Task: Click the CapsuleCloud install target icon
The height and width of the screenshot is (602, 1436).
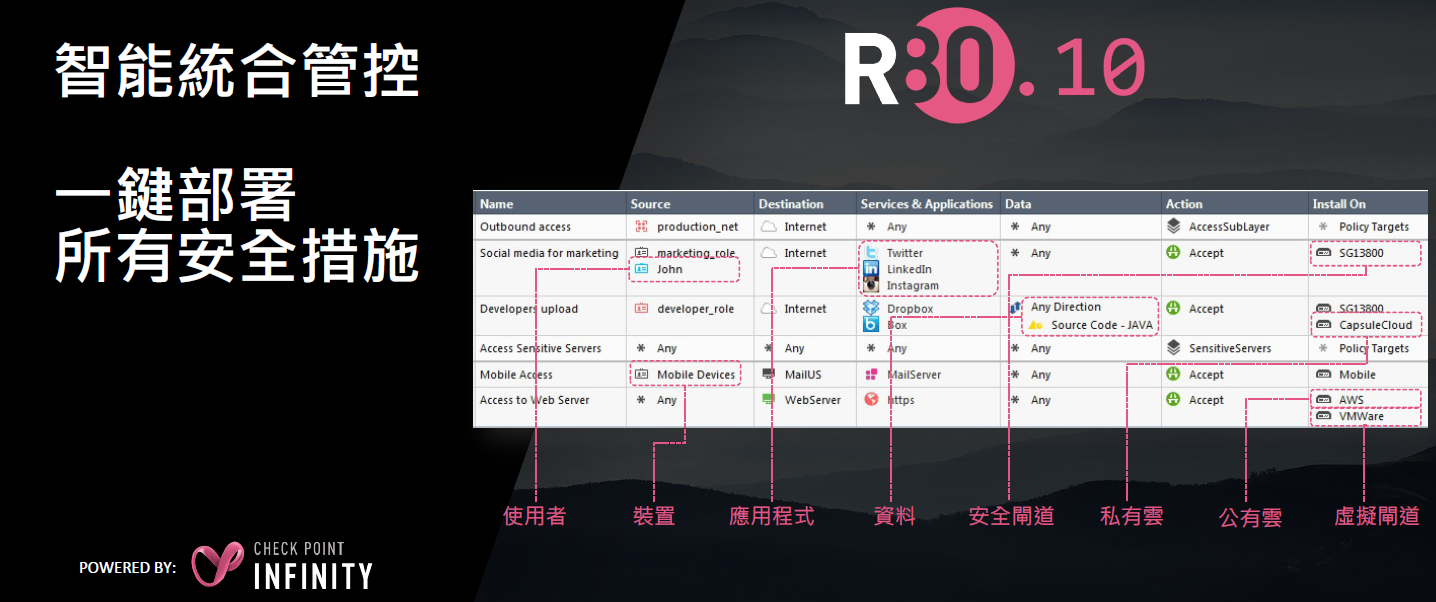Action: tap(1324, 325)
